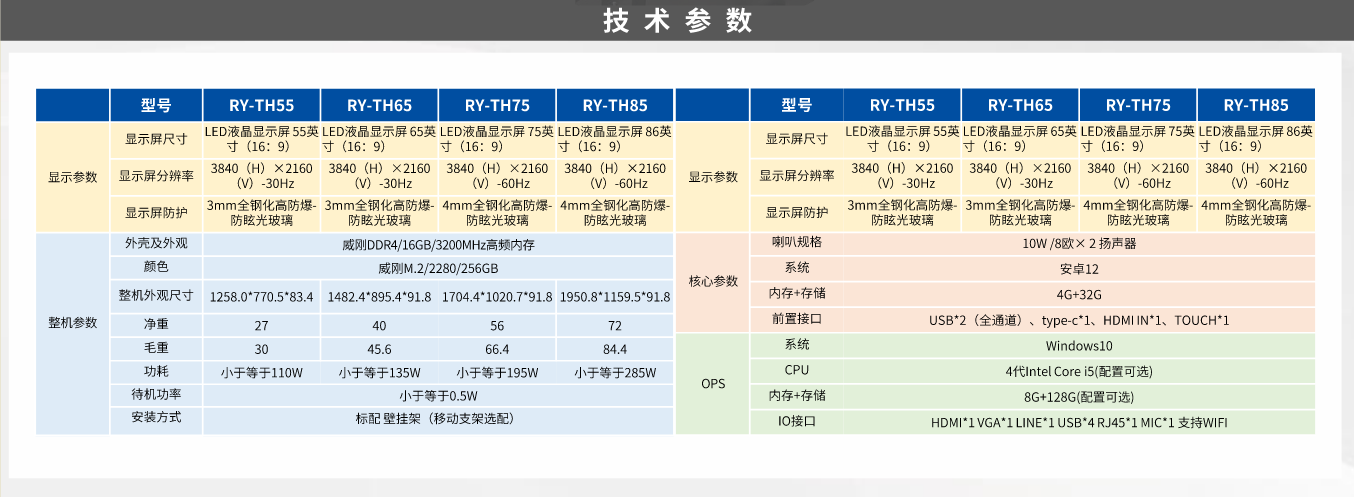Select the 小于等于285W power cell
Viewport: 1354px width, 497px height.
pyautogui.click(x=614, y=373)
